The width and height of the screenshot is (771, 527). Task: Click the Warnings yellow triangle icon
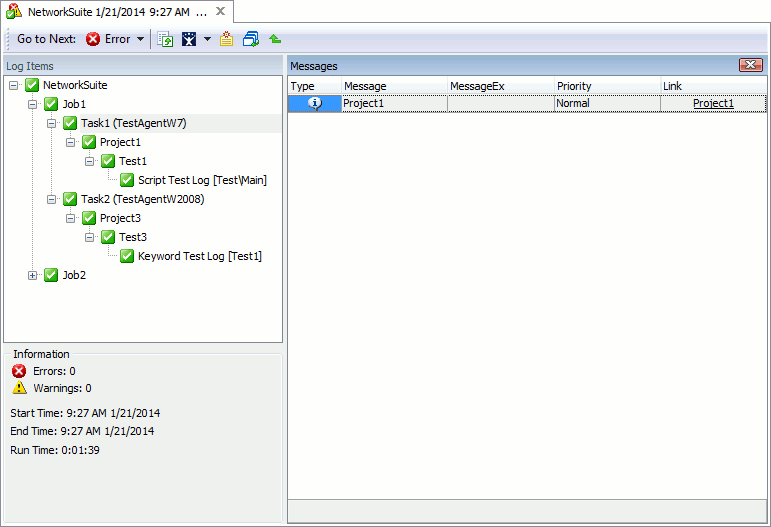(x=19, y=388)
